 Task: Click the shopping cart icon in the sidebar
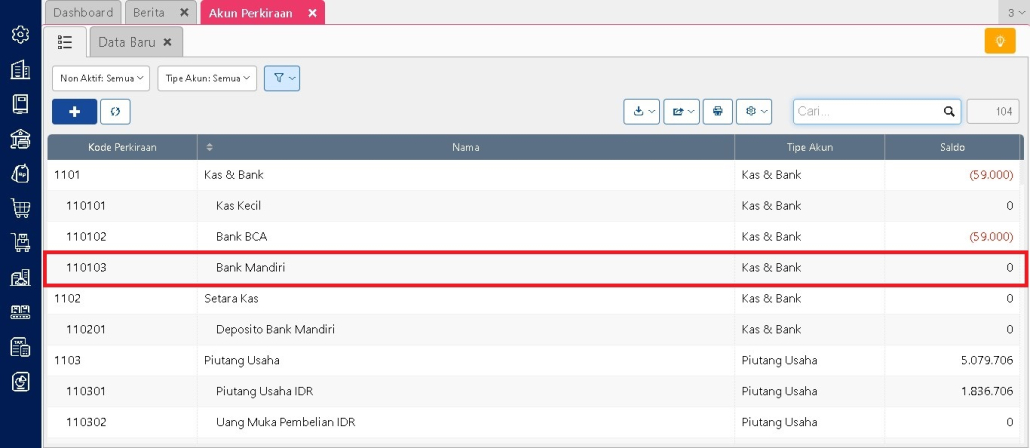tap(20, 208)
